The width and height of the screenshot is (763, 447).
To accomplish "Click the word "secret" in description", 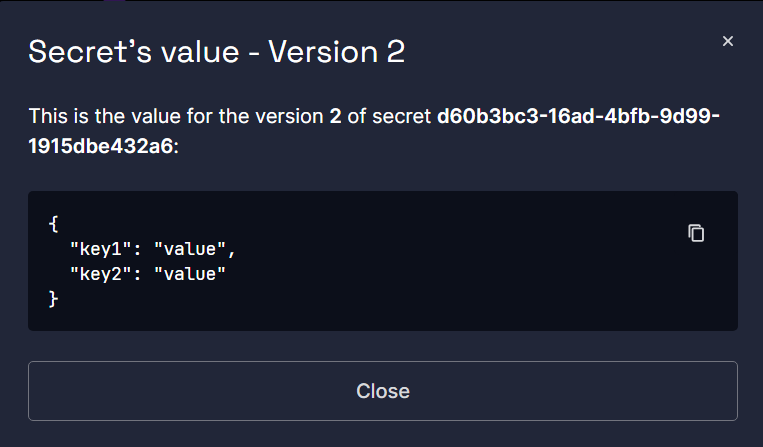I will (x=401, y=116).
